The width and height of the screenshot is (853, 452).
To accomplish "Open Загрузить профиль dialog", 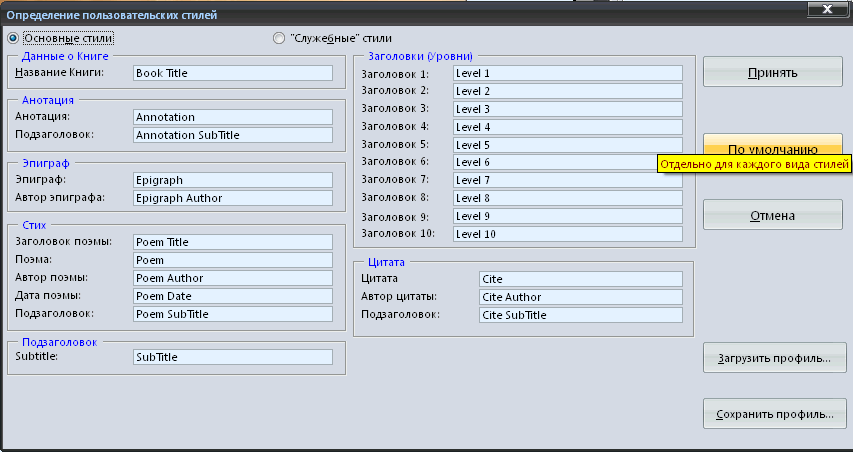I will pos(775,358).
